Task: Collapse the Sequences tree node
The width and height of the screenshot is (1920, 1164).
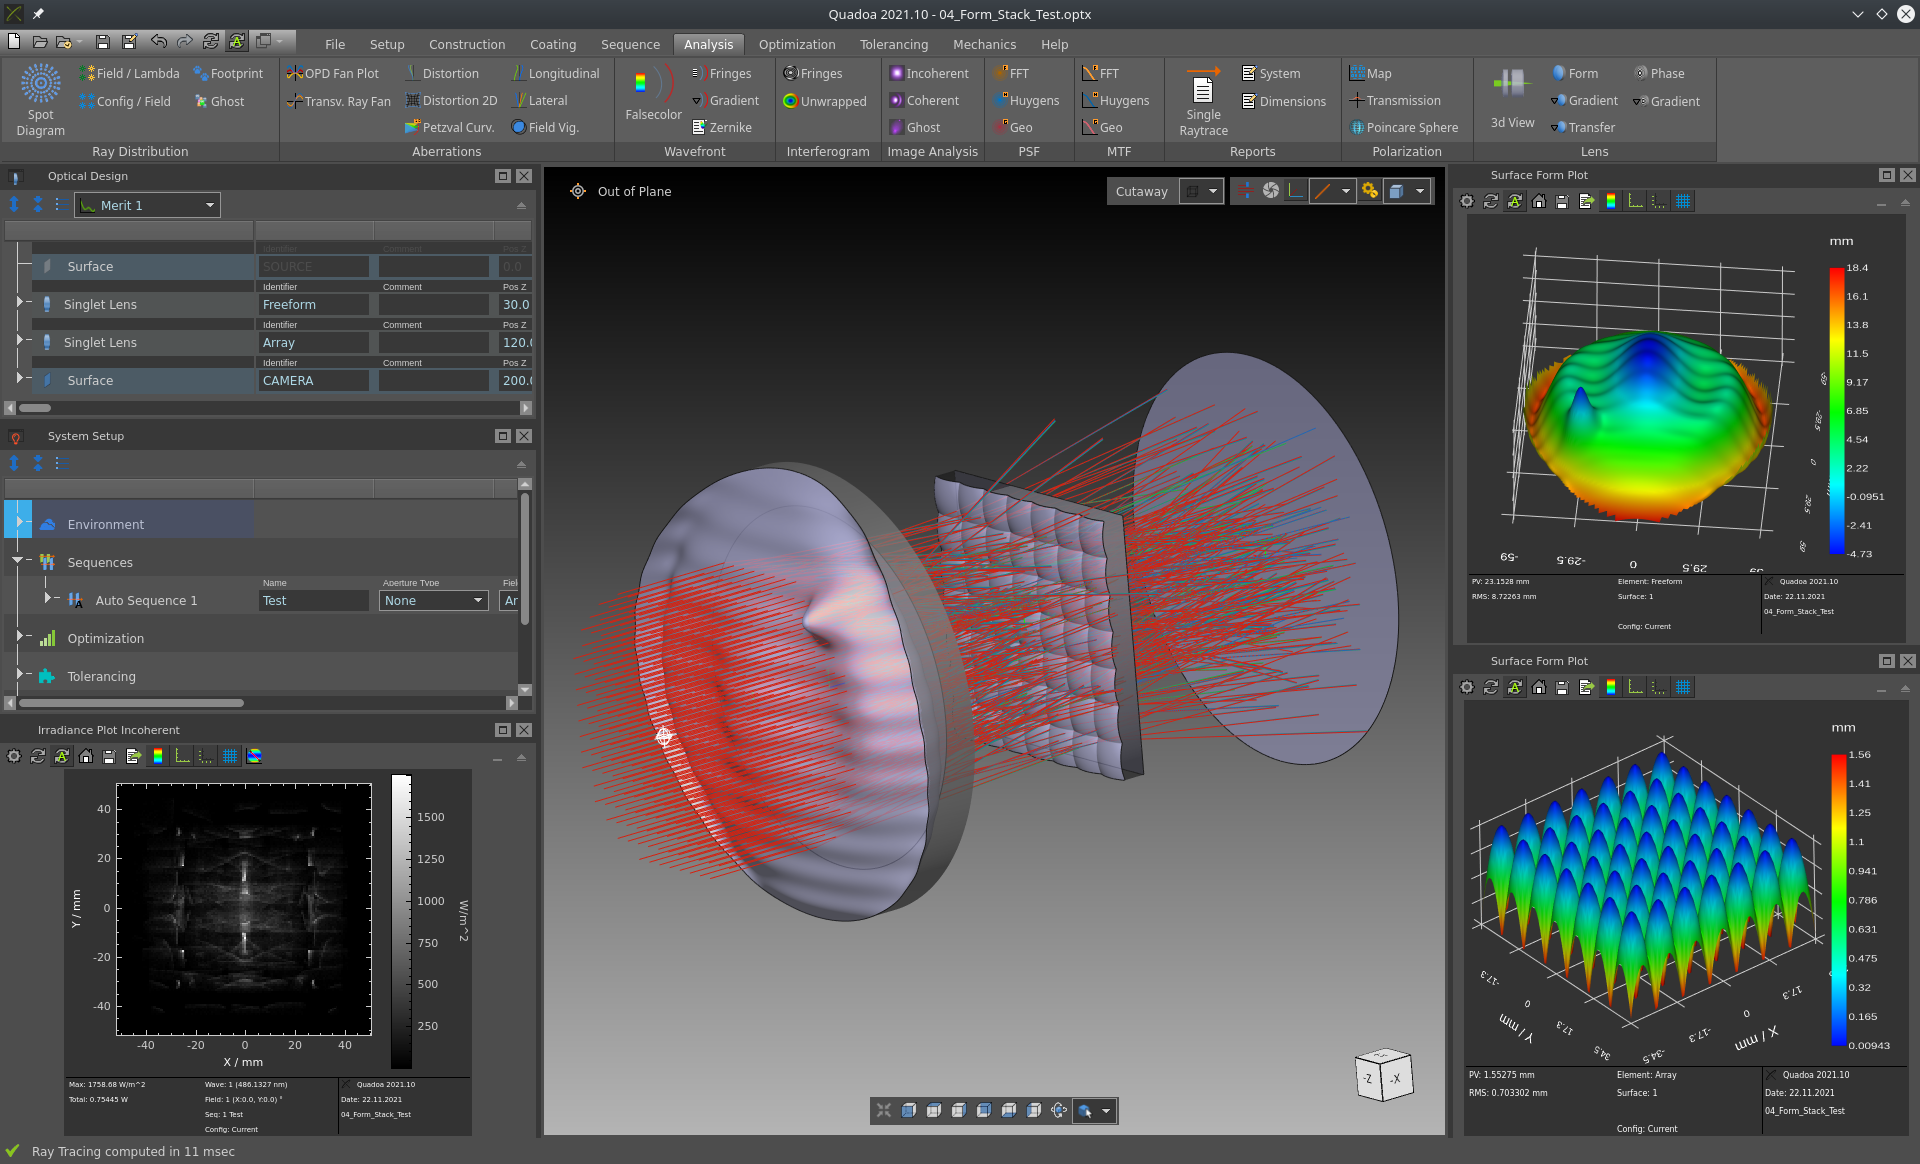Action: (x=17, y=560)
